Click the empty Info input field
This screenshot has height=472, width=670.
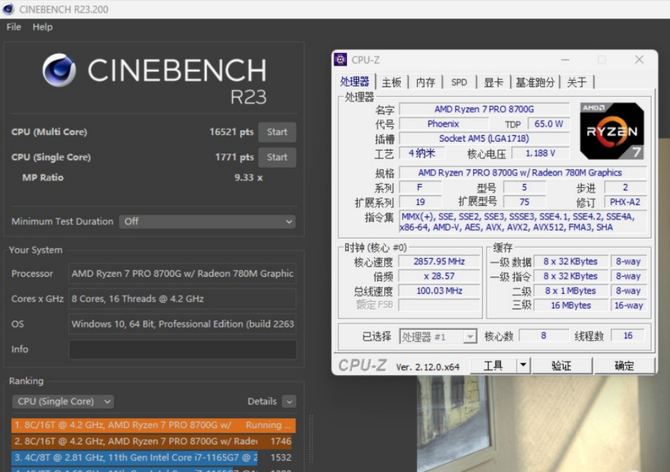[x=182, y=349]
